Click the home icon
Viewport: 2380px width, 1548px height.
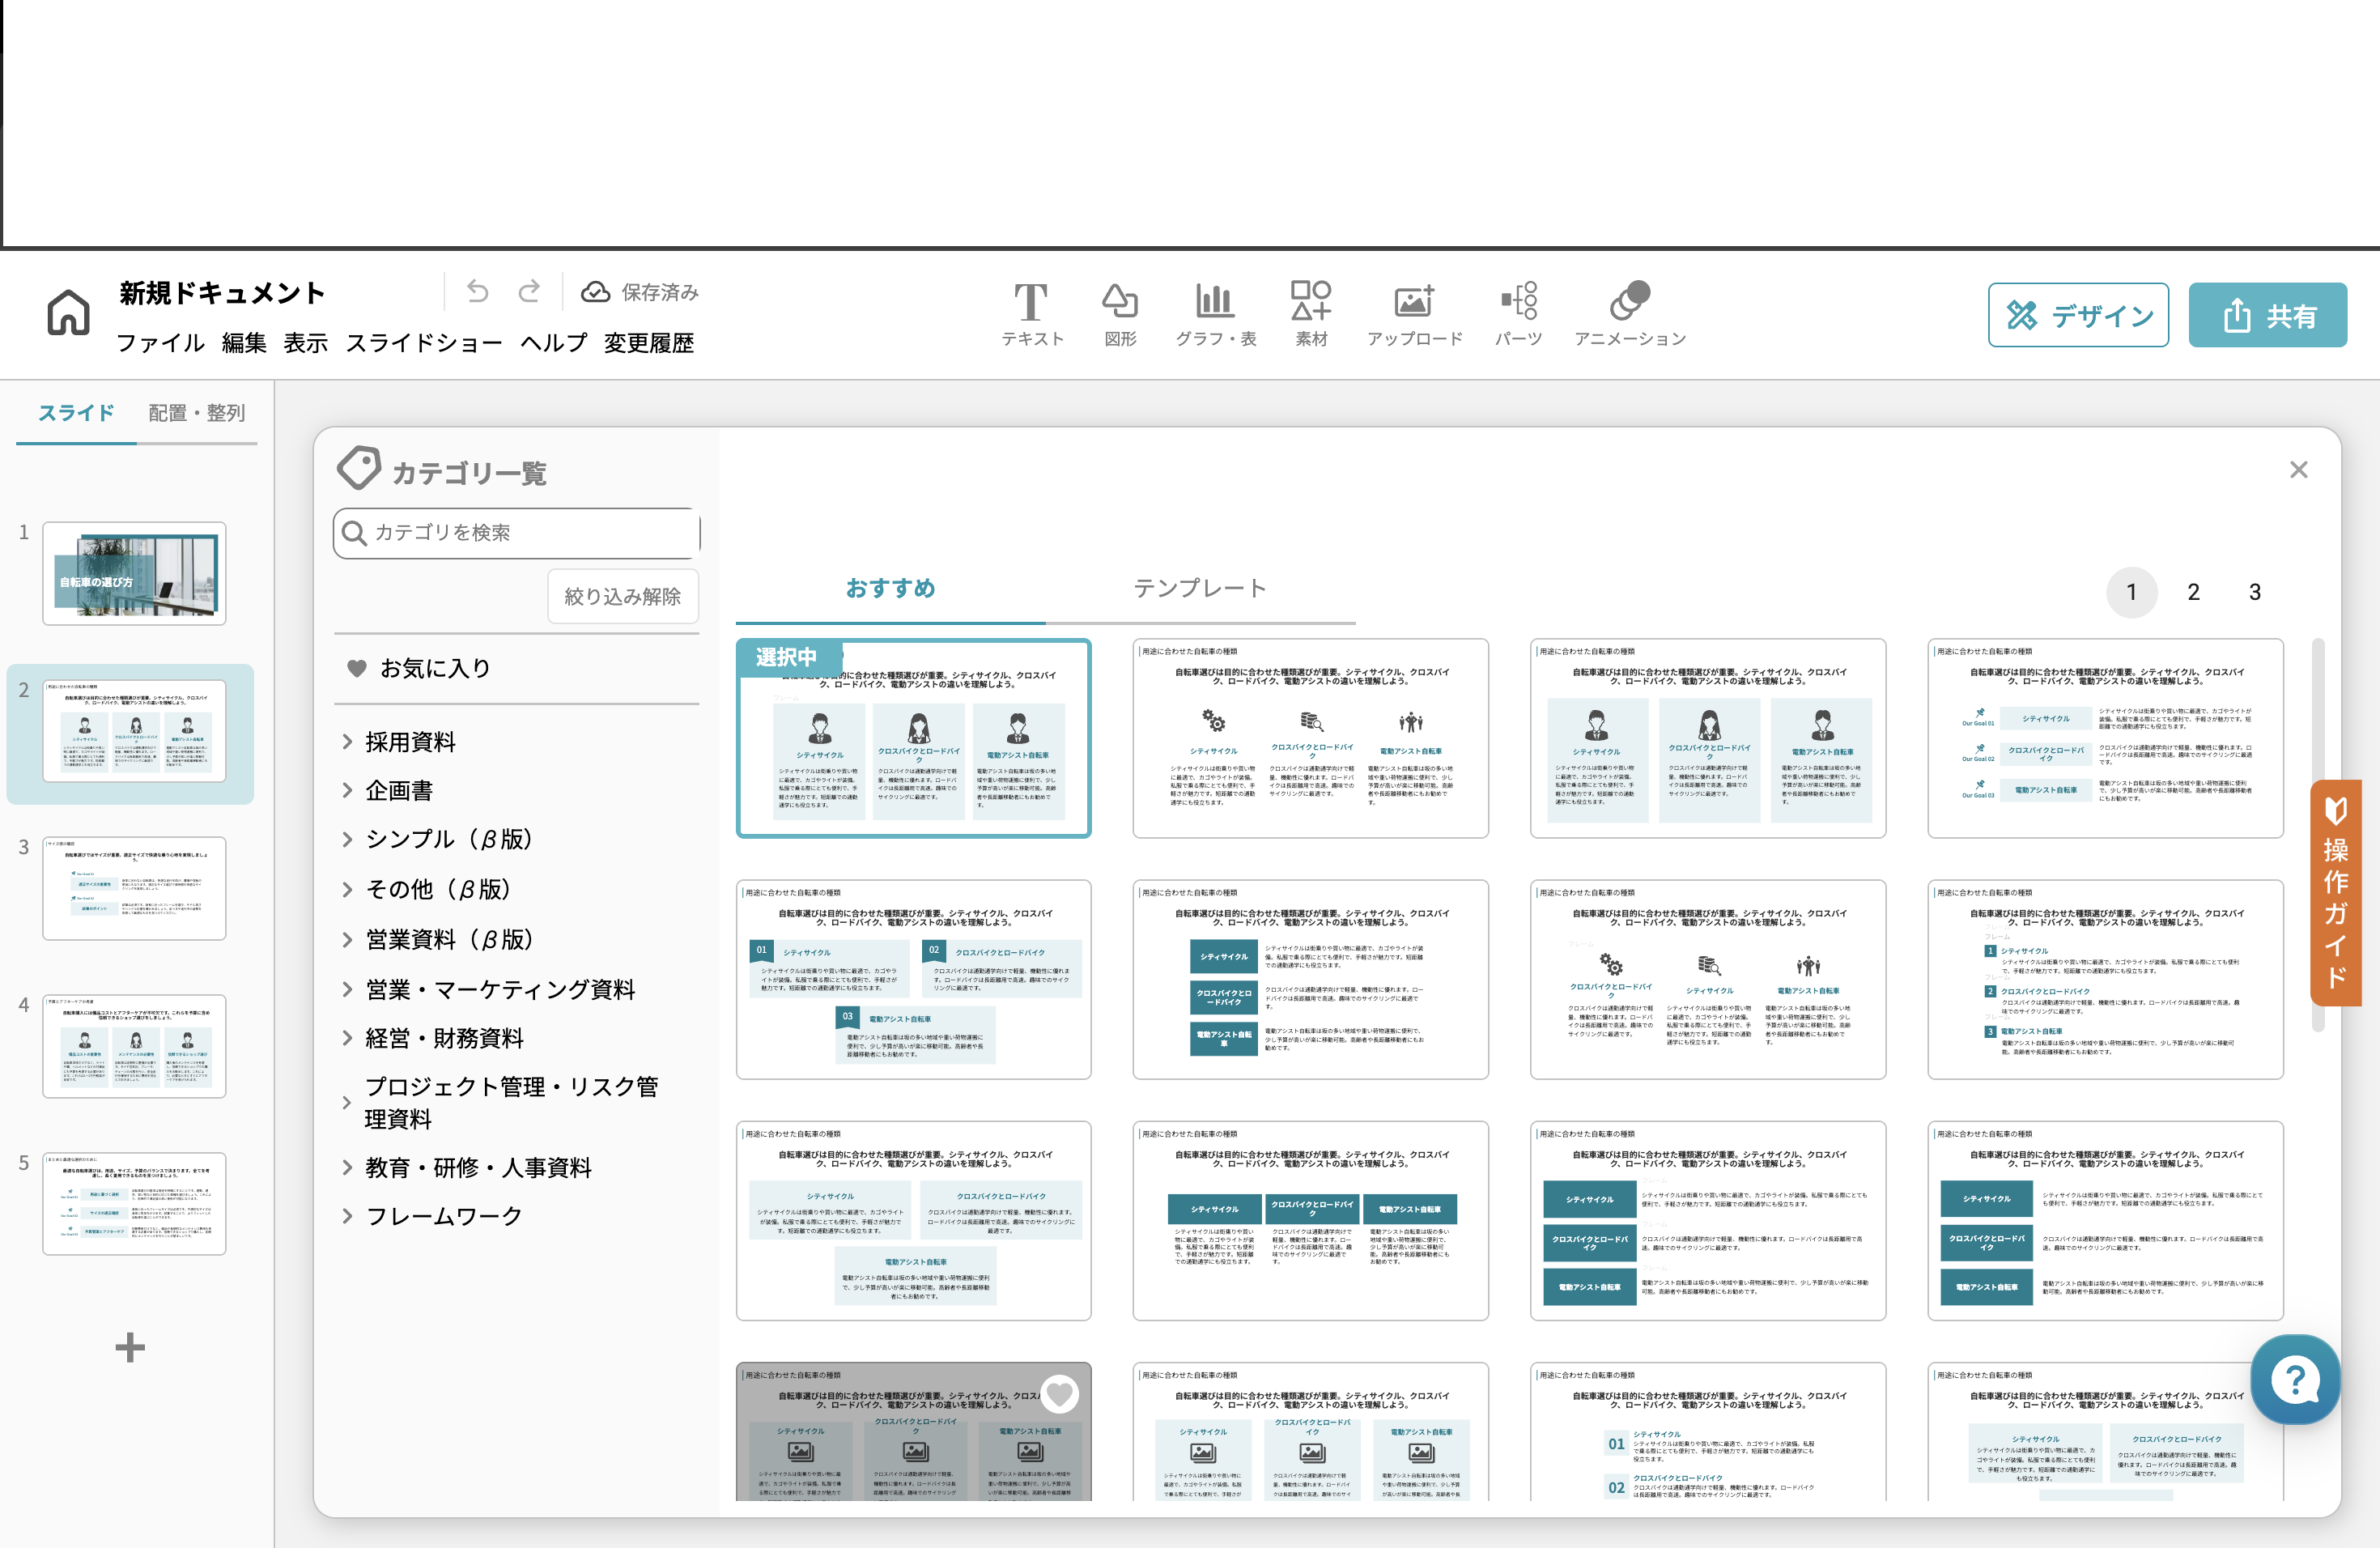pos(68,313)
